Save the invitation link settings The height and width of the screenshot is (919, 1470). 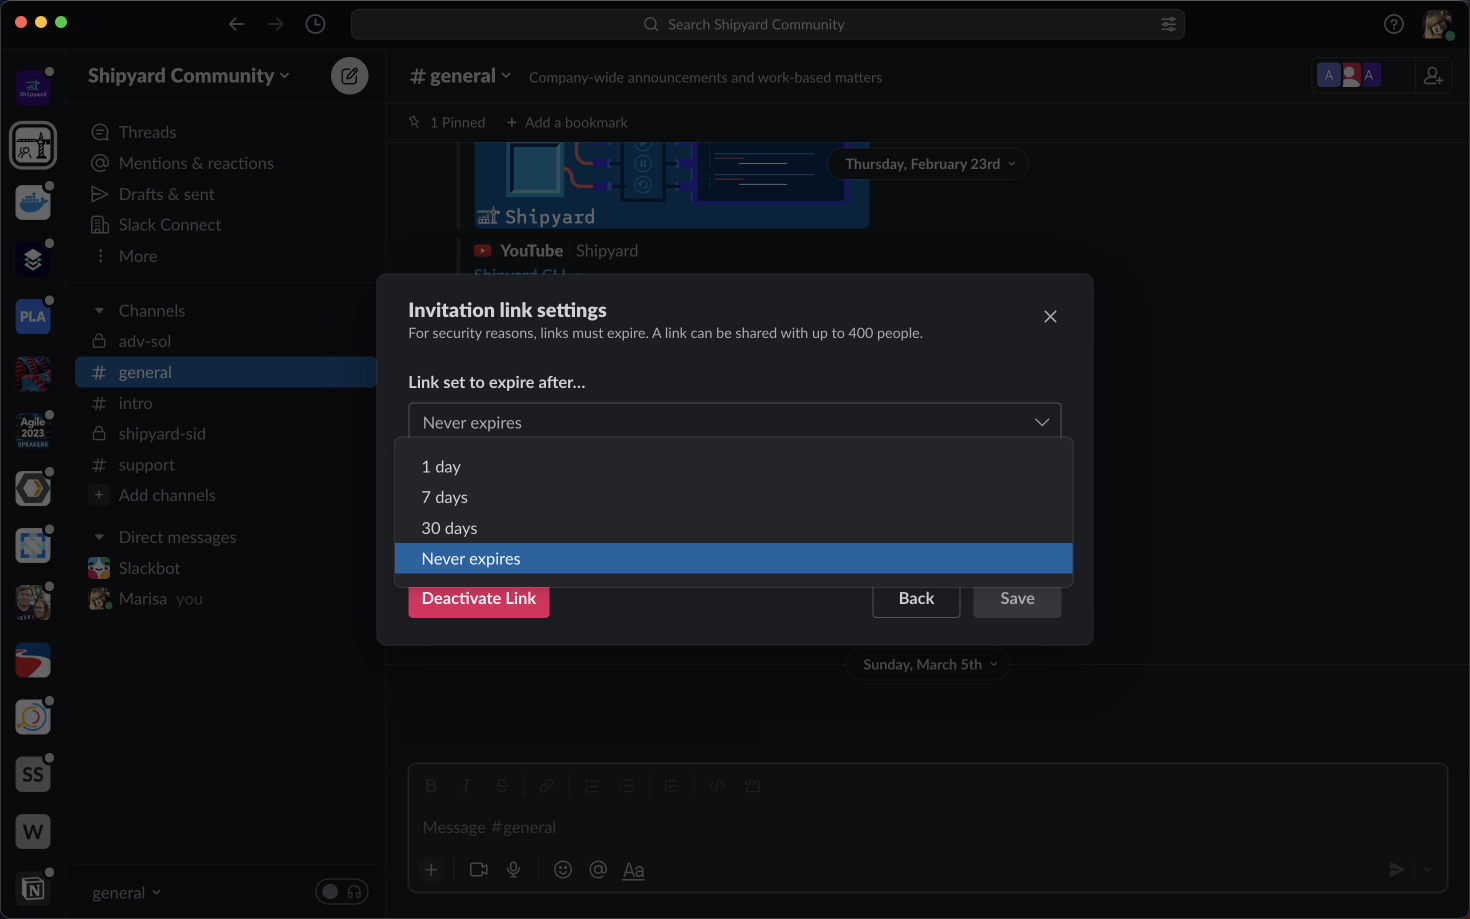click(x=1017, y=598)
